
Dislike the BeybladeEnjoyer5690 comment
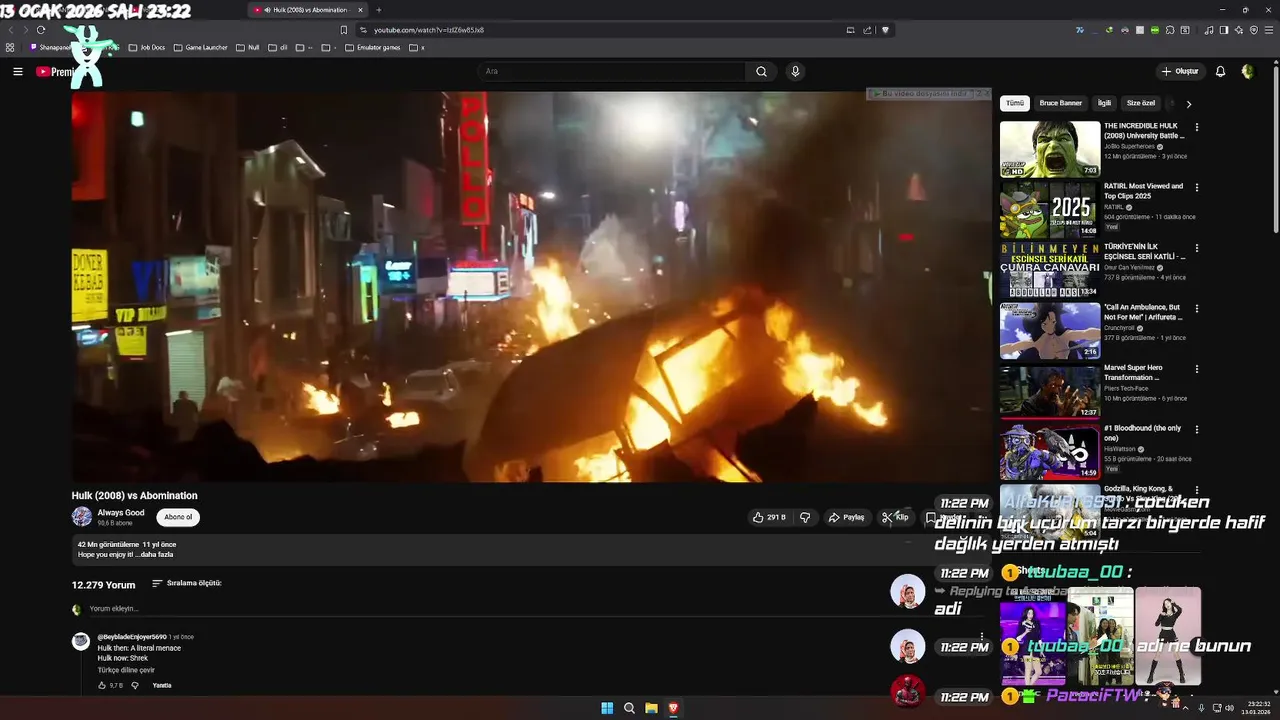[x=135, y=685]
